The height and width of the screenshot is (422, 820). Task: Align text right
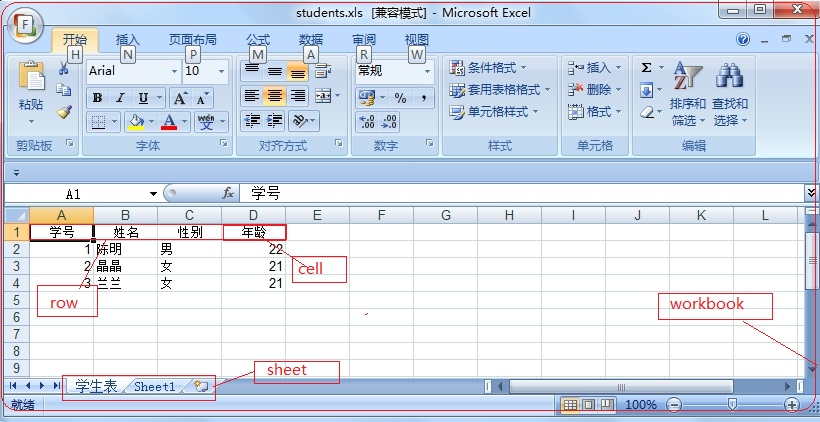click(x=298, y=96)
